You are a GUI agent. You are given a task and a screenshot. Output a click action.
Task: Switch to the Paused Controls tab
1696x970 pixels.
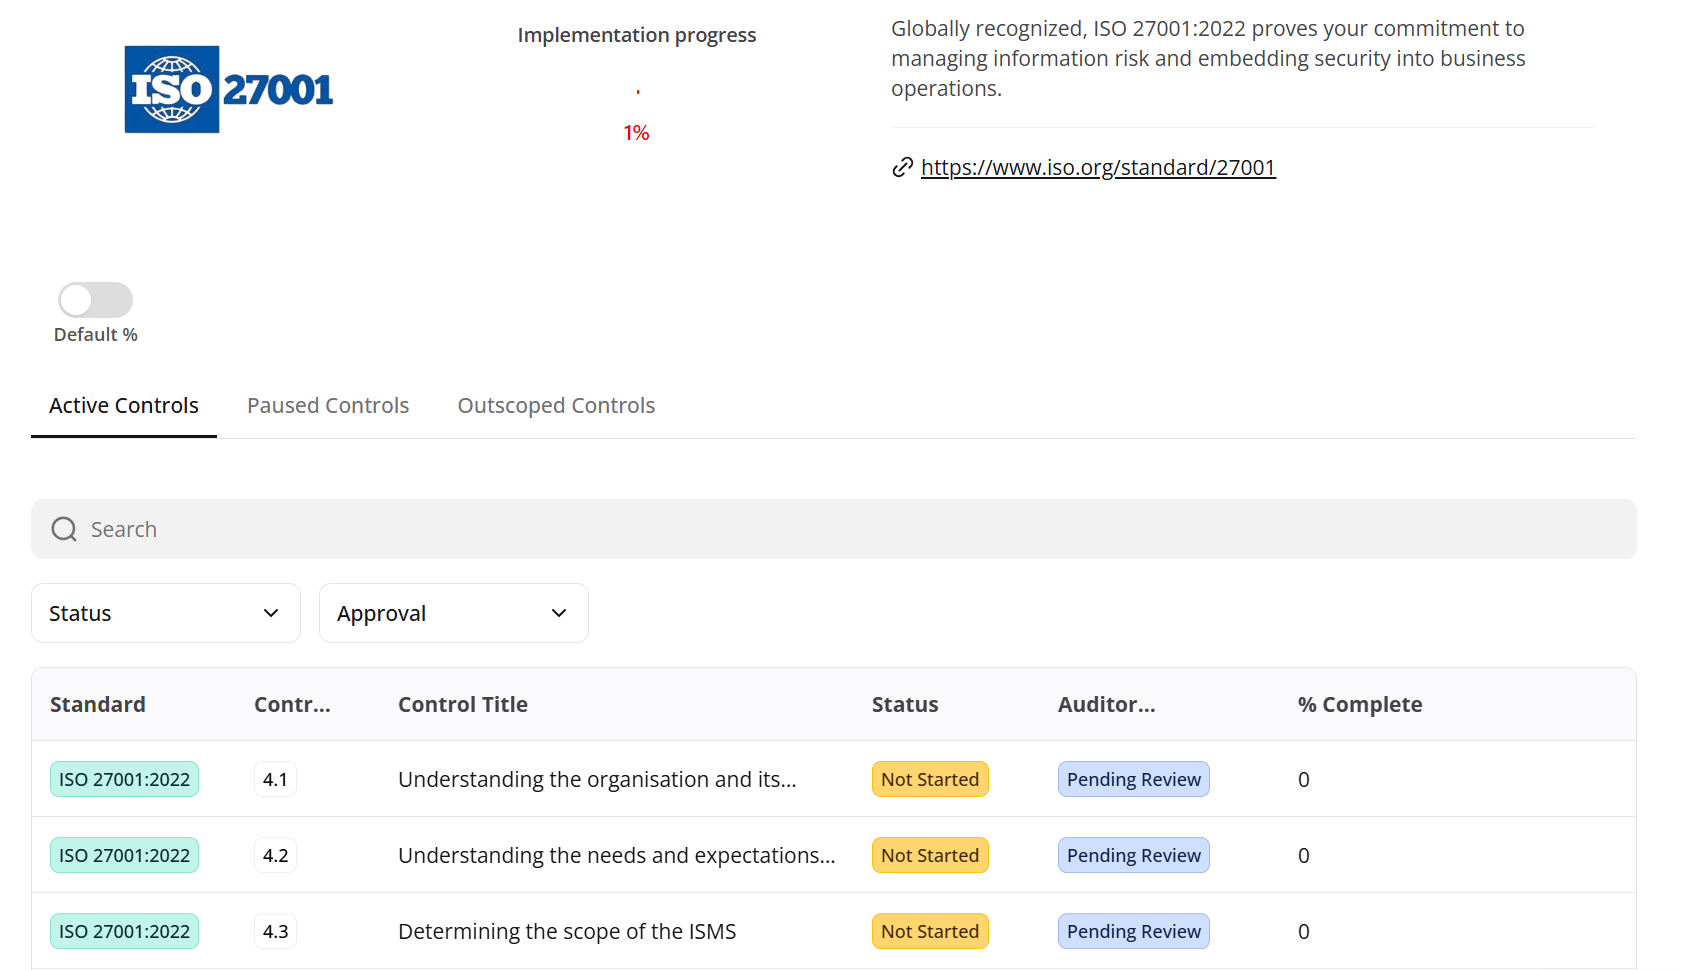click(x=328, y=406)
